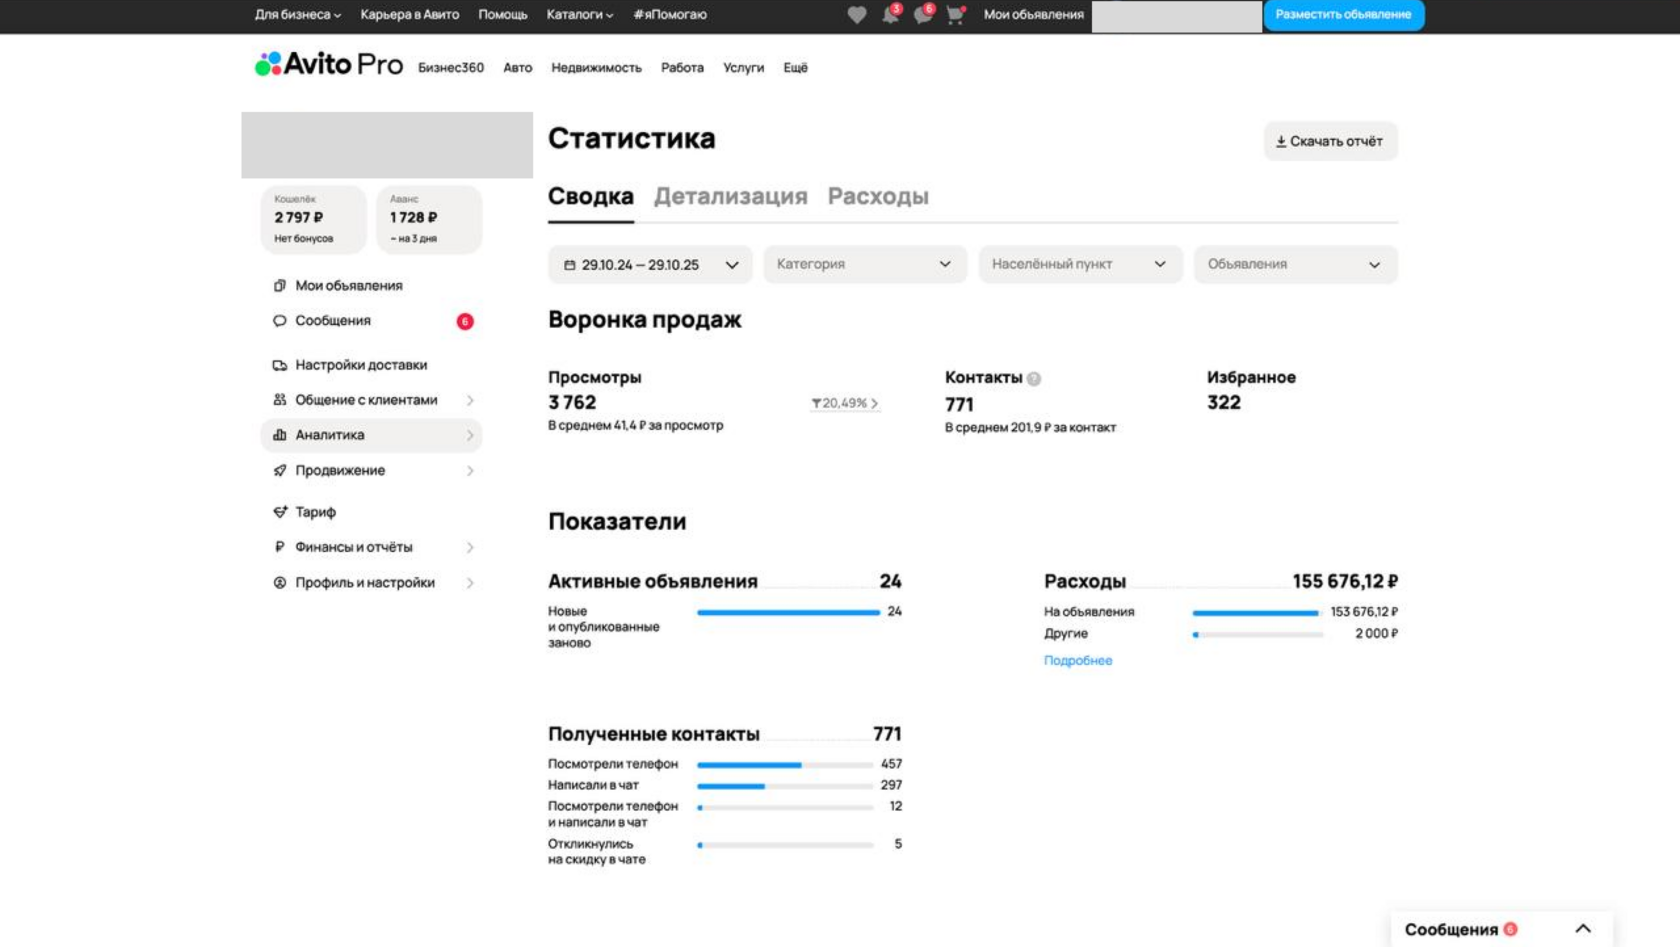Click Скачать отчёт button
The width and height of the screenshot is (1680, 947).
1330,141
